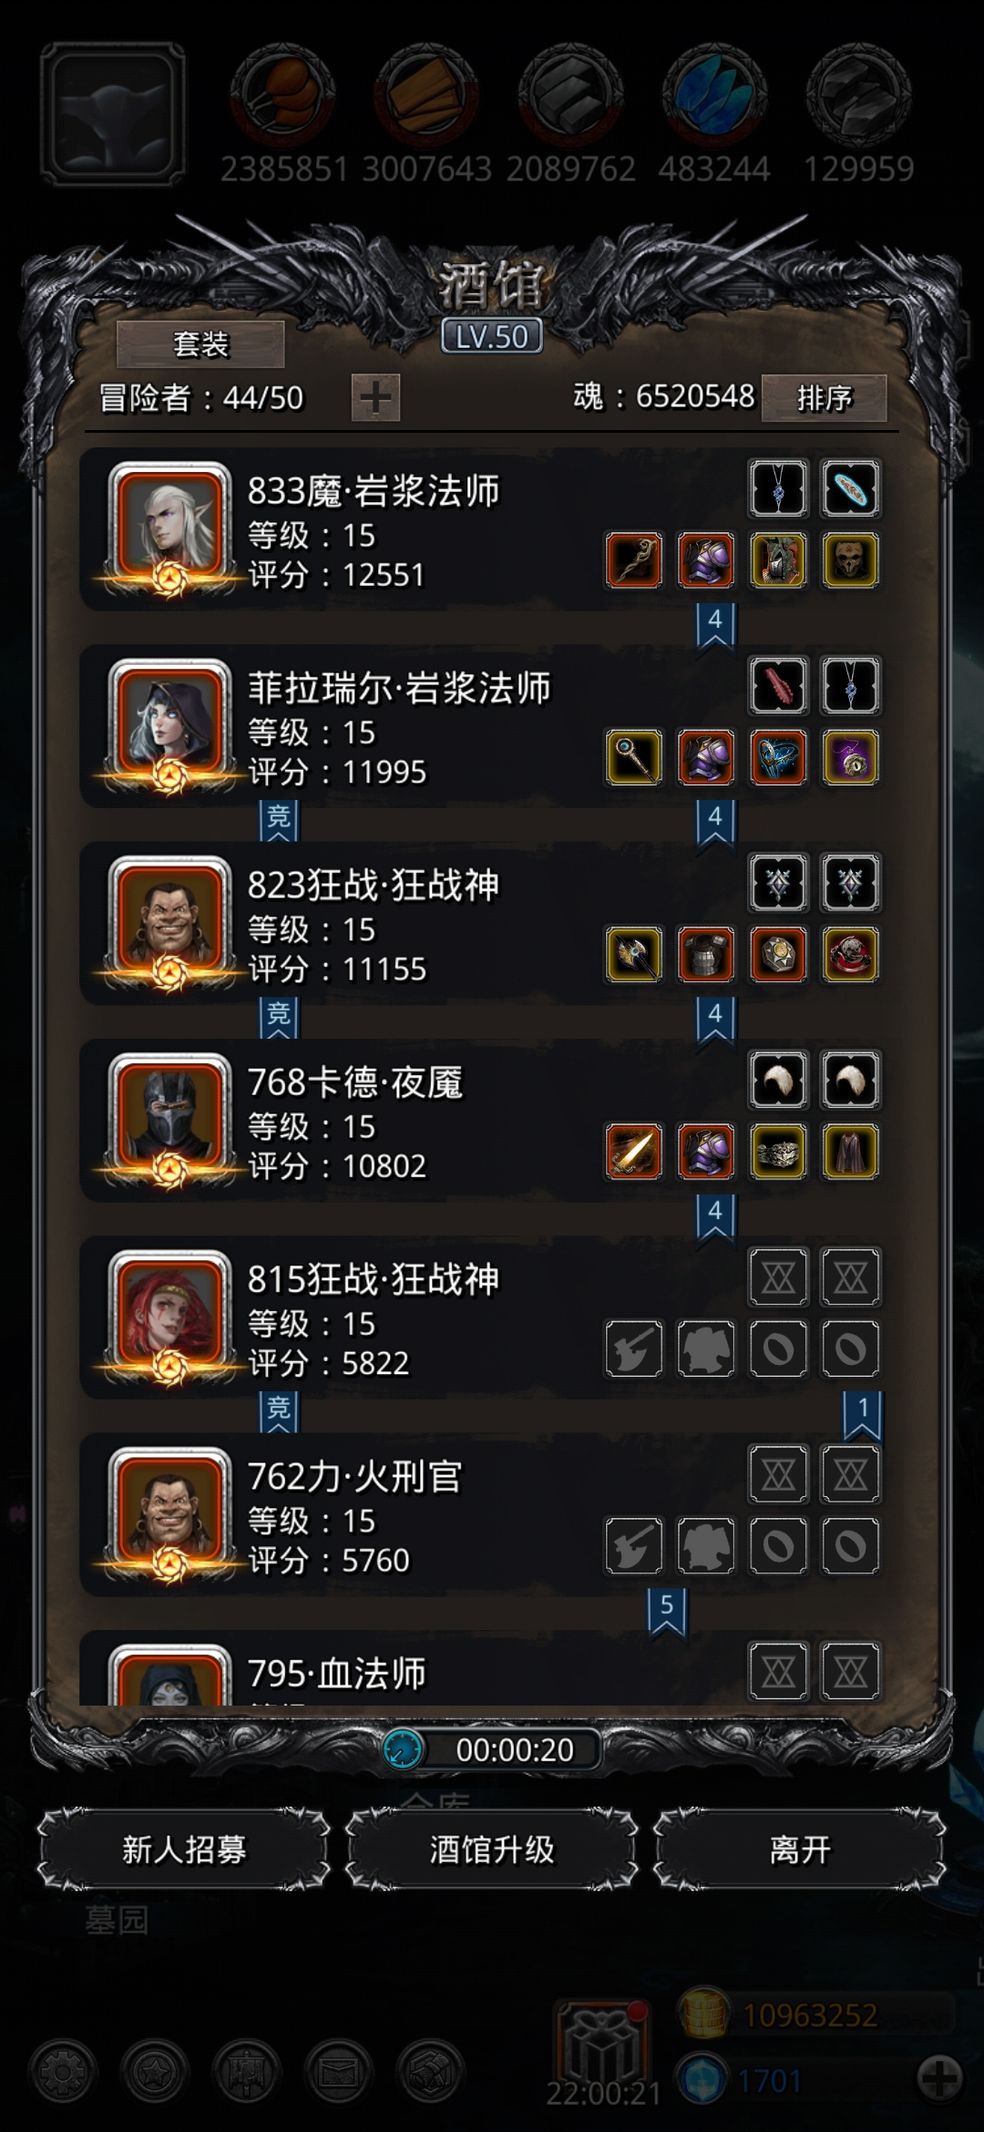Tap the axe weapon icon of 823狂战·狂战神

point(634,954)
